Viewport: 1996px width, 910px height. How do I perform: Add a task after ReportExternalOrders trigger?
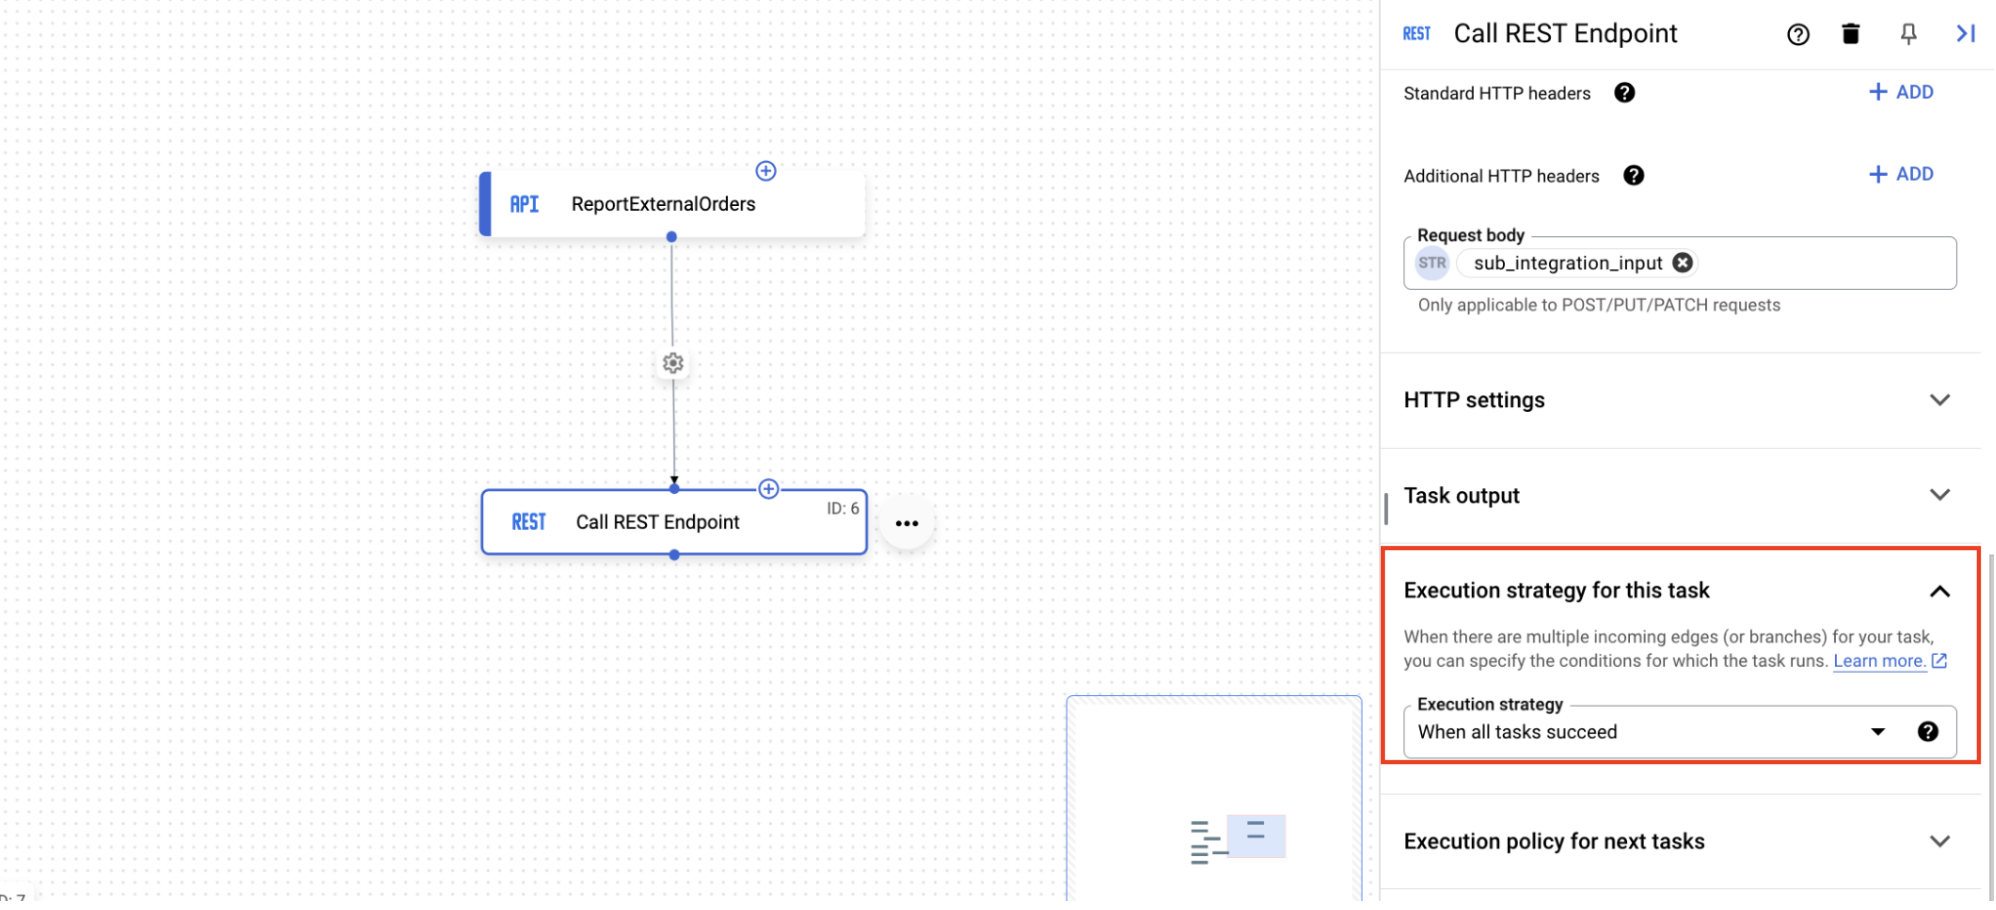pos(765,171)
